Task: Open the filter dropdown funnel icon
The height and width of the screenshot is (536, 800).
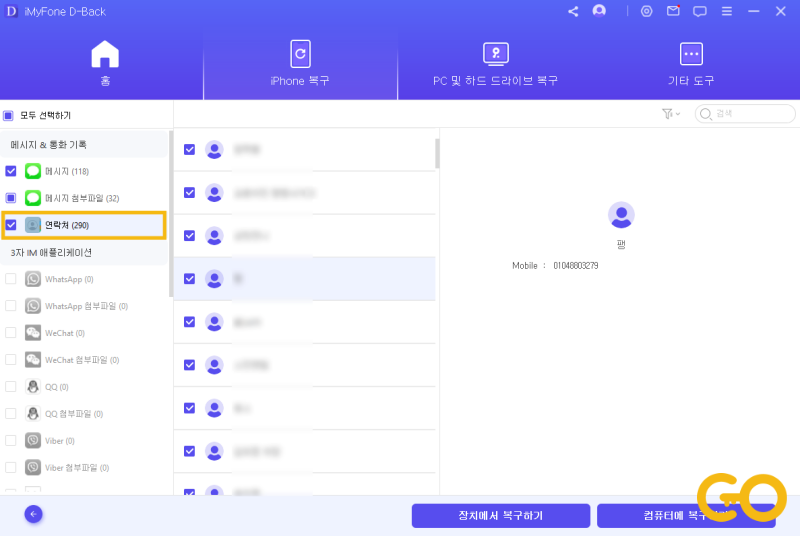Action: (670, 114)
